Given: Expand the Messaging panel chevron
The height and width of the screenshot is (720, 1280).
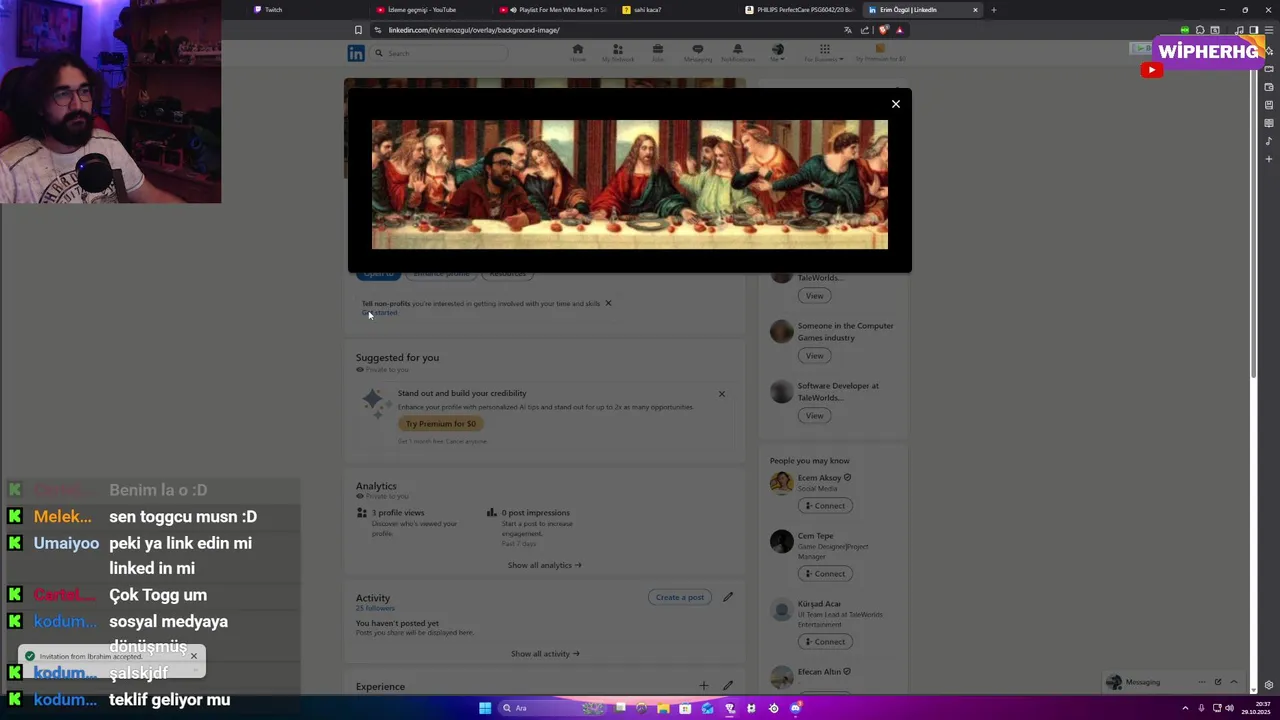Looking at the screenshot, I should 1234,682.
